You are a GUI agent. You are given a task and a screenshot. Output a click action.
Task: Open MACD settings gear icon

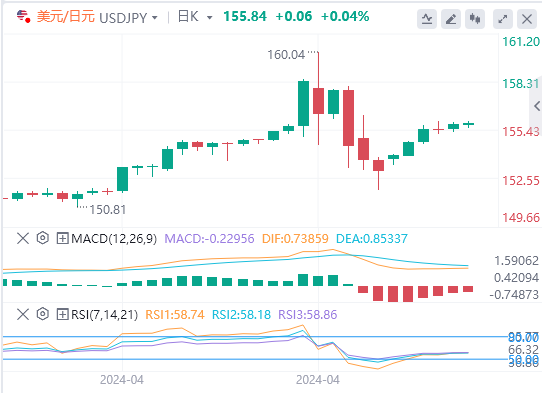(43, 238)
